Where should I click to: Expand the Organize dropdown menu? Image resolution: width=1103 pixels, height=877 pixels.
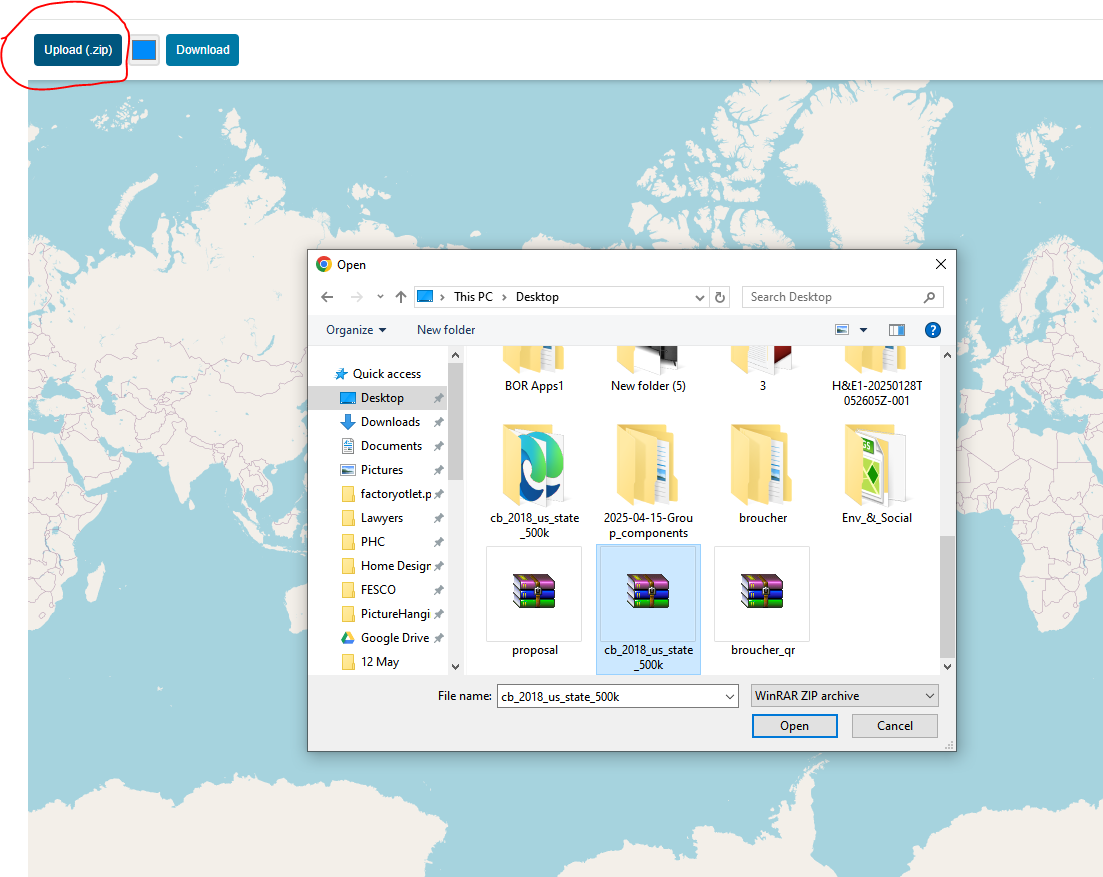pos(354,329)
